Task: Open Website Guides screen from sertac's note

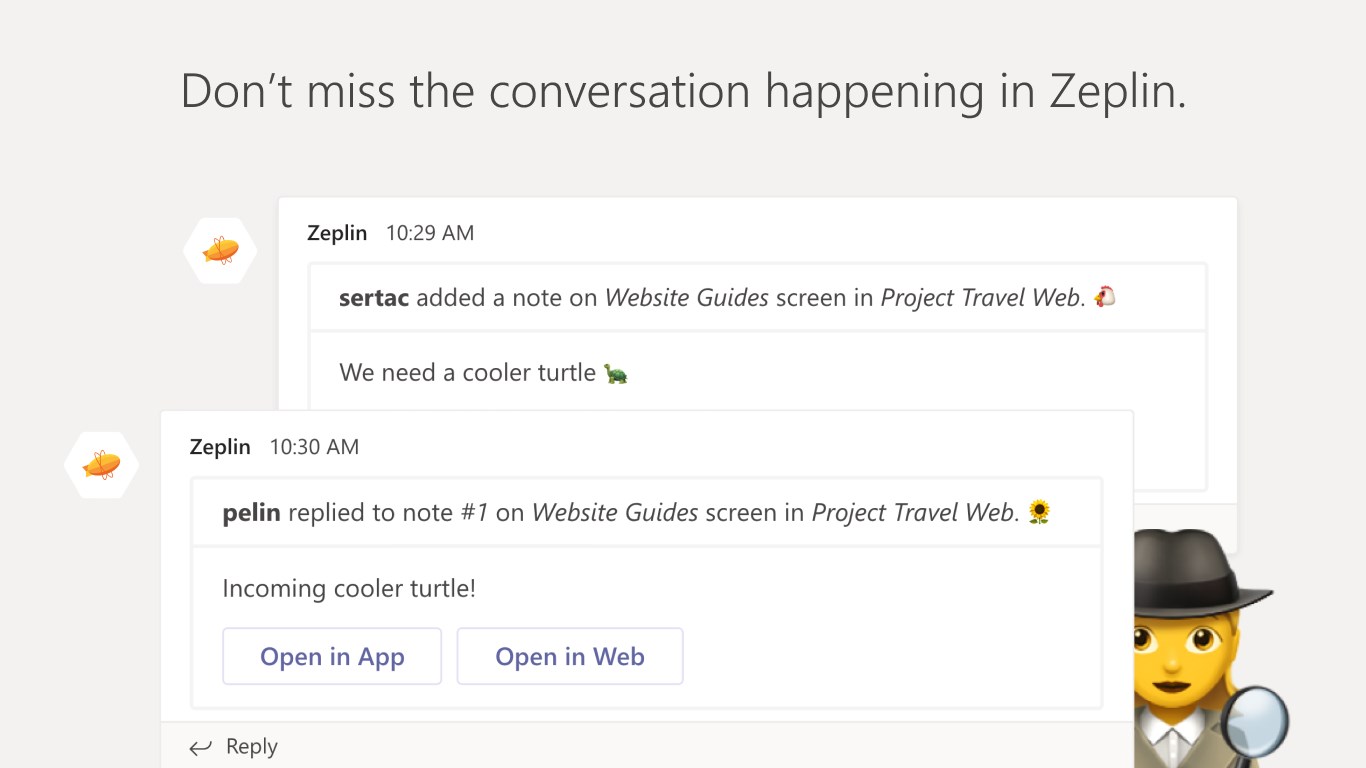Action: [x=687, y=297]
